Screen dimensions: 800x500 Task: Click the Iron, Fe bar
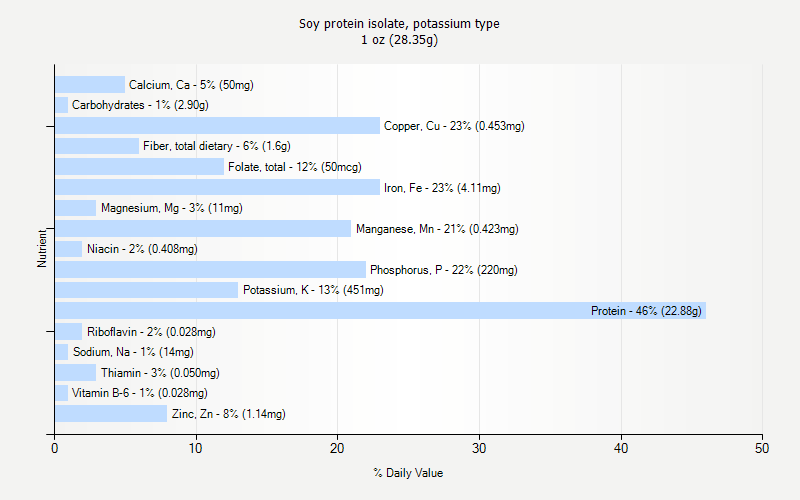click(x=217, y=187)
